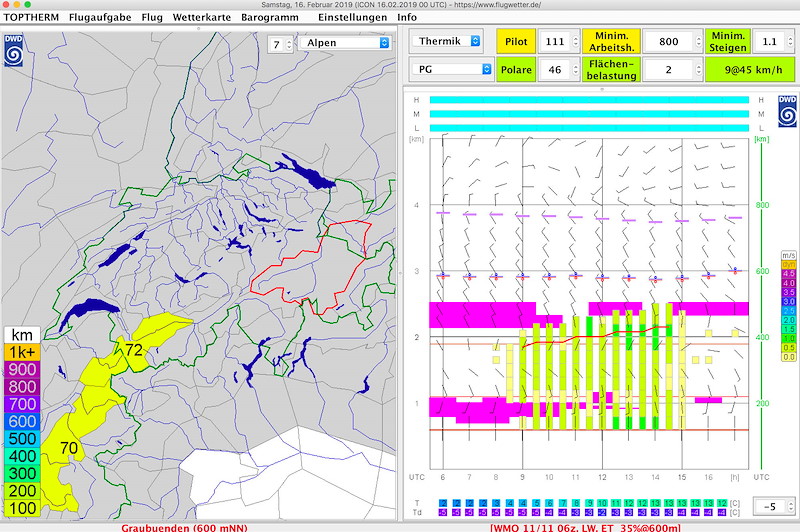Select the 1k+ distance legend swatch
The image size is (800, 532).
(x=22, y=352)
